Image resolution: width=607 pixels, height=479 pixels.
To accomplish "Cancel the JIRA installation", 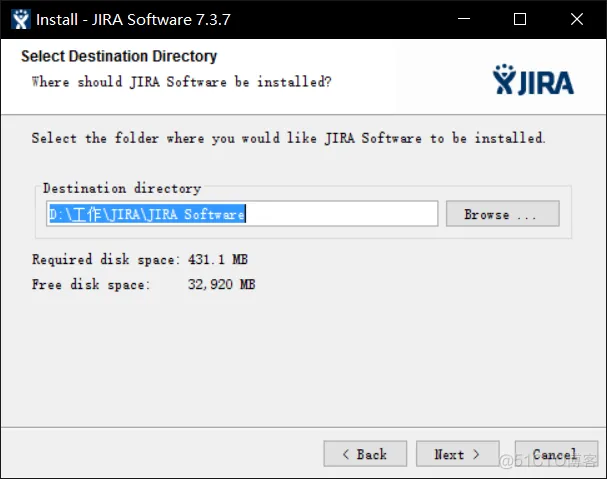I will [556, 454].
